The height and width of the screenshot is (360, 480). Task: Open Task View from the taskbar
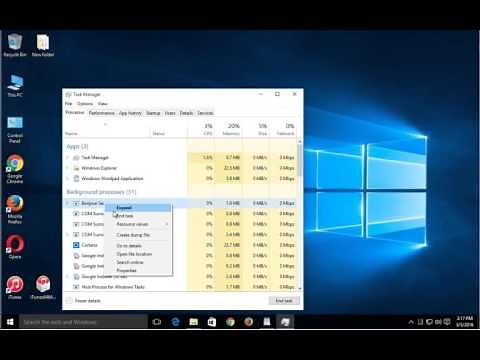[156, 322]
